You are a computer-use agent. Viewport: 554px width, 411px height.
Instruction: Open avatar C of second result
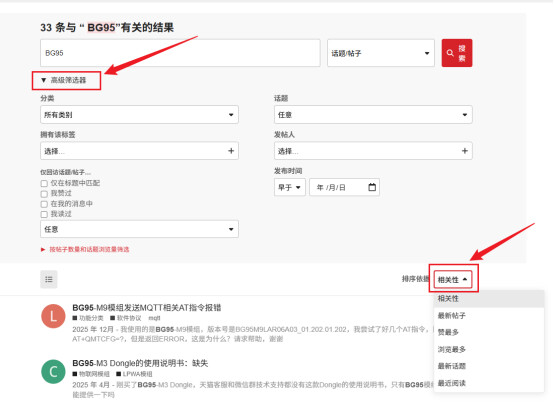53,371
